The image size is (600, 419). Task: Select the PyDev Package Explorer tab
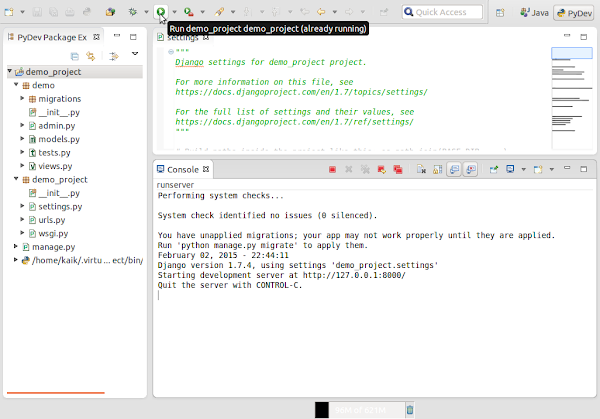coord(52,37)
